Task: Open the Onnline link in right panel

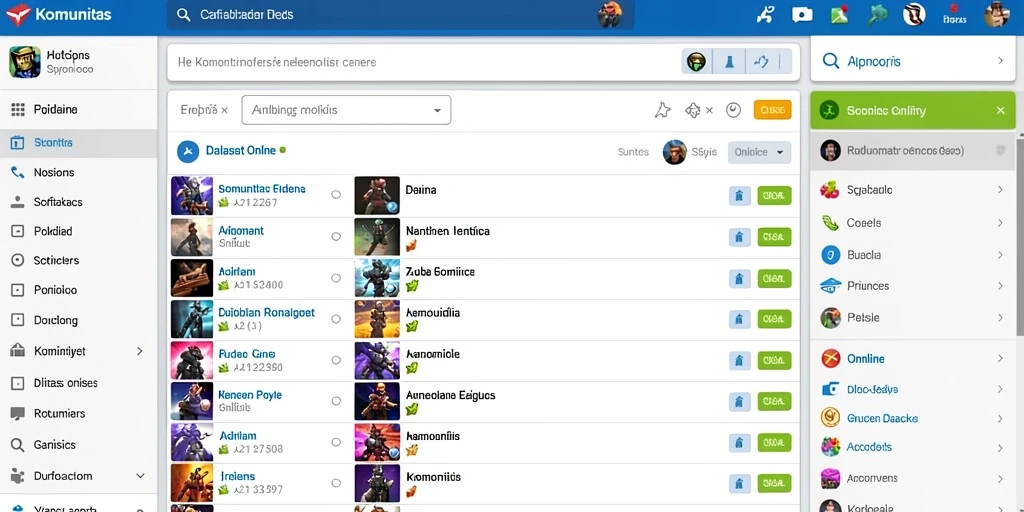Action: click(865, 359)
